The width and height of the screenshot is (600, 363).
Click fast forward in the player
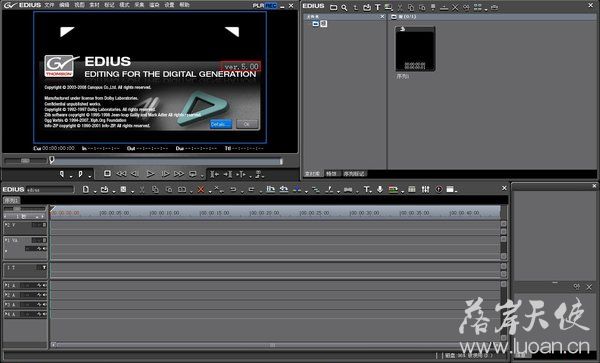[179, 174]
